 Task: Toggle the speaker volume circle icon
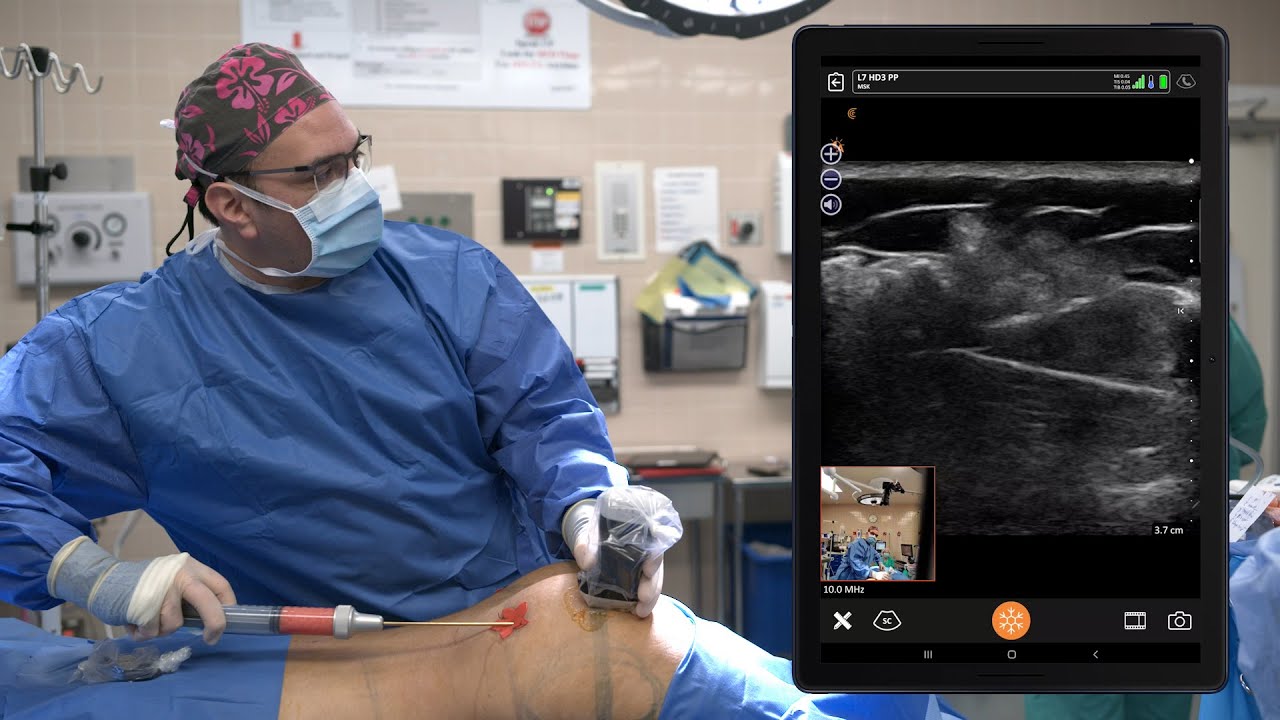click(x=831, y=205)
